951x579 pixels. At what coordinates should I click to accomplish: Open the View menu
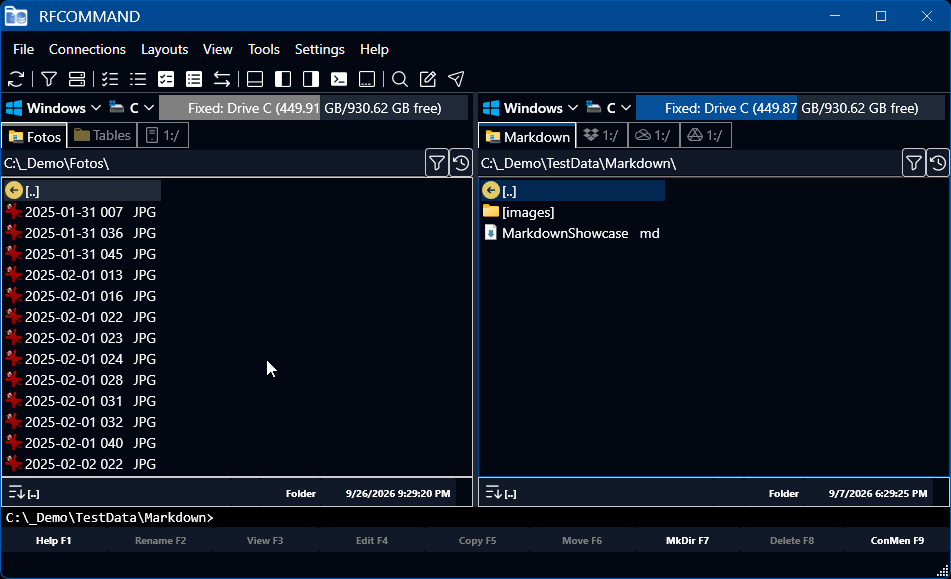218,49
